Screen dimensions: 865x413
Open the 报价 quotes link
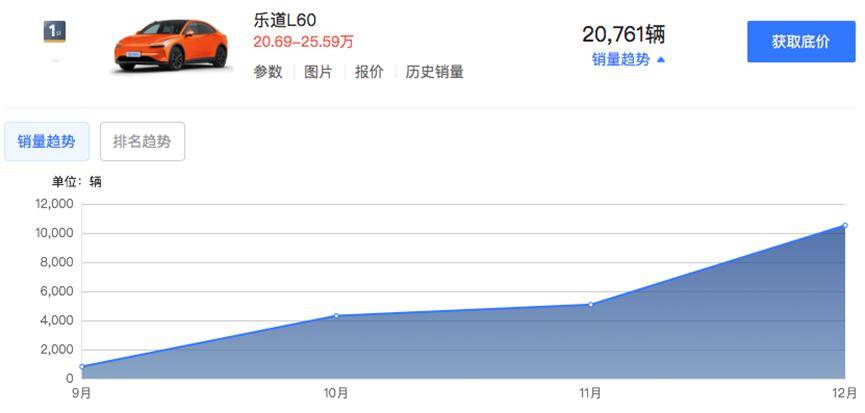click(x=369, y=72)
